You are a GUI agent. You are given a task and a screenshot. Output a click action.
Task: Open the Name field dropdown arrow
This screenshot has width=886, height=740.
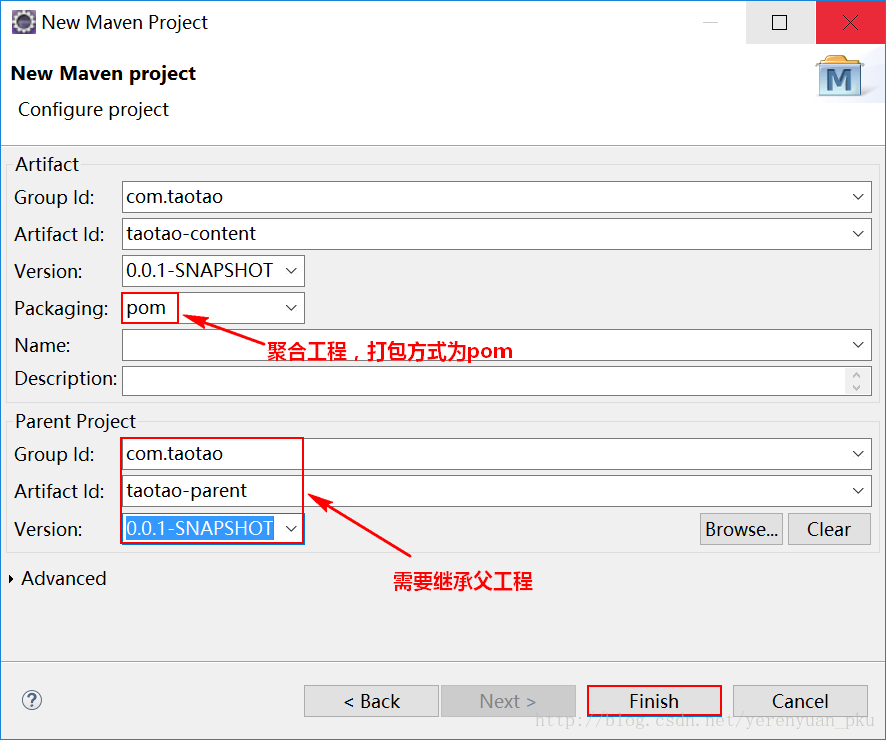tap(858, 345)
